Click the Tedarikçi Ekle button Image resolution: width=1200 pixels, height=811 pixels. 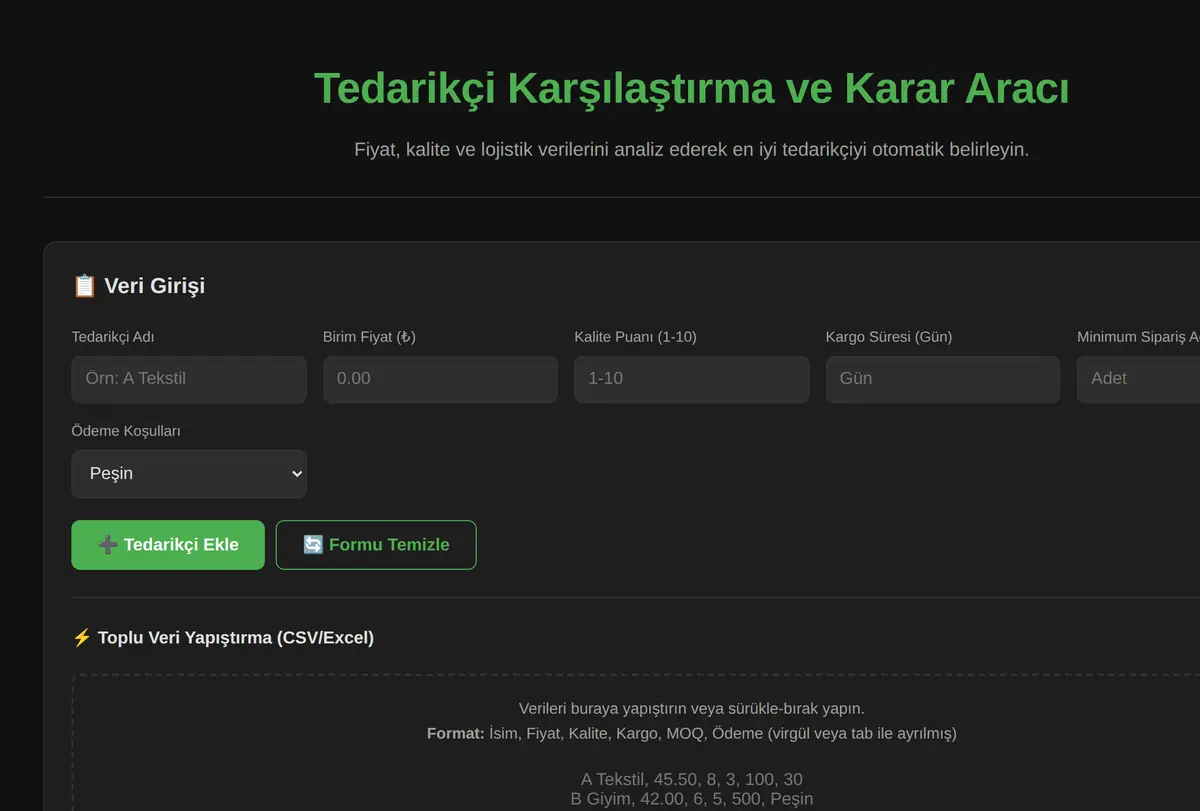coord(168,545)
